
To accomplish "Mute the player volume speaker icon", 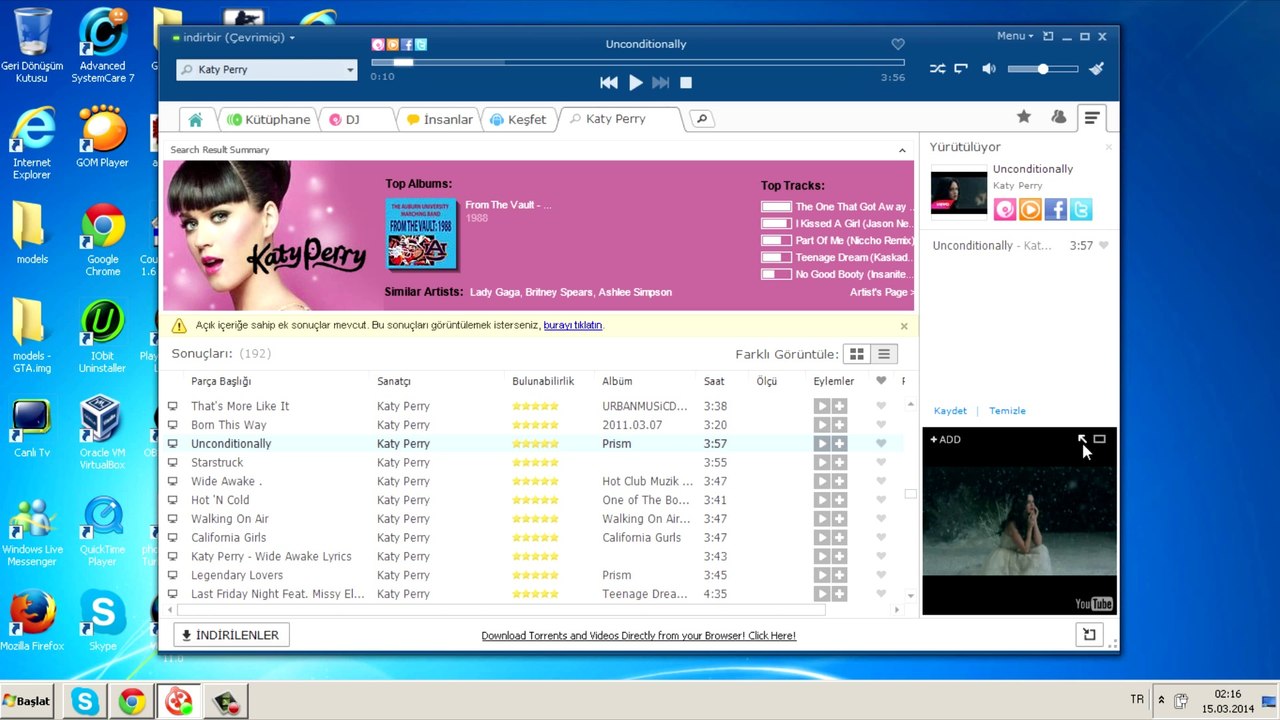I will (x=989, y=69).
